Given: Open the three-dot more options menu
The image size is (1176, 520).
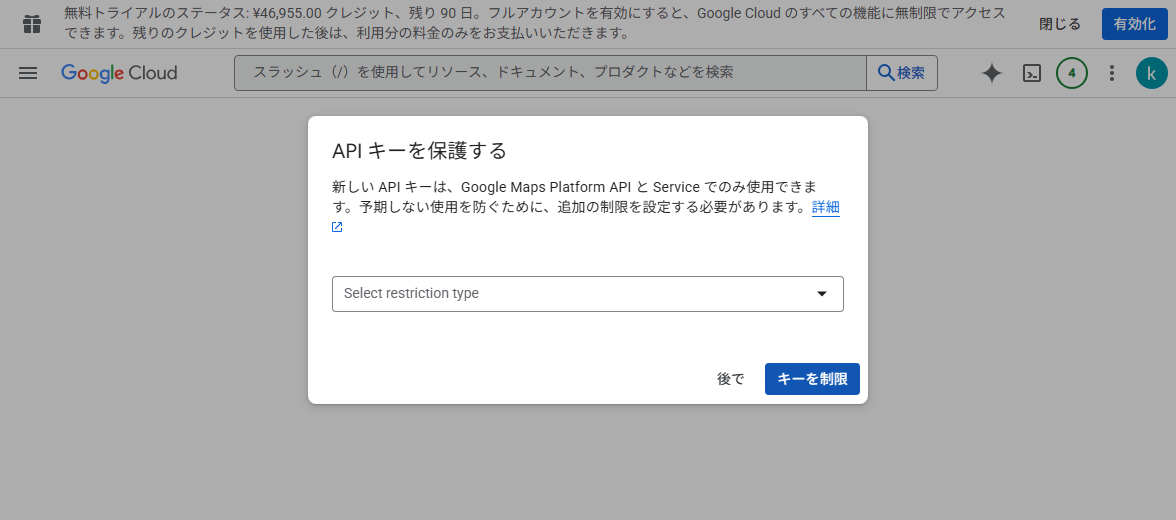Looking at the screenshot, I should tap(1111, 73).
